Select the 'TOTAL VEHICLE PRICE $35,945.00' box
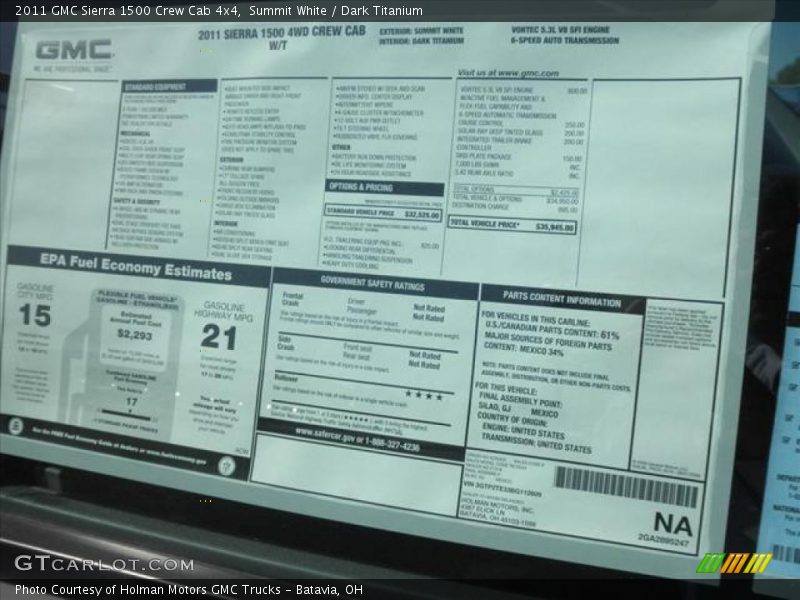Screen dimensions: 800x600 coord(512,224)
